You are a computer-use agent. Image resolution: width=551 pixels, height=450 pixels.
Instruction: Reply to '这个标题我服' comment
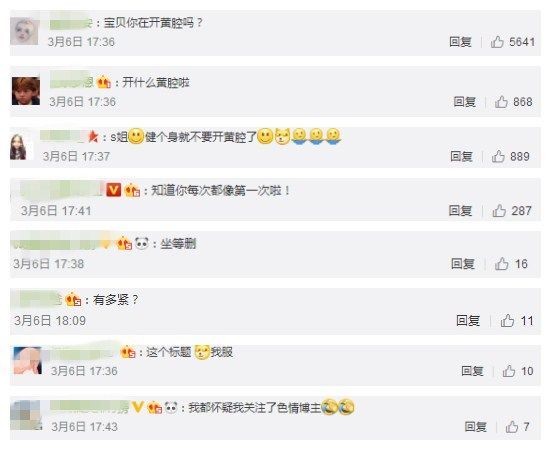[472, 371]
